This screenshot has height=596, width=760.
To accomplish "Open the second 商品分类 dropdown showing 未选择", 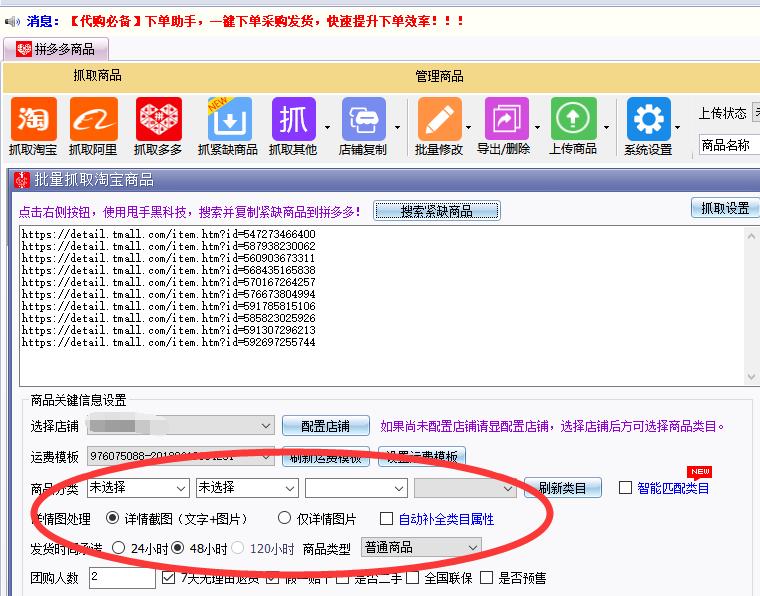I will pos(247,488).
